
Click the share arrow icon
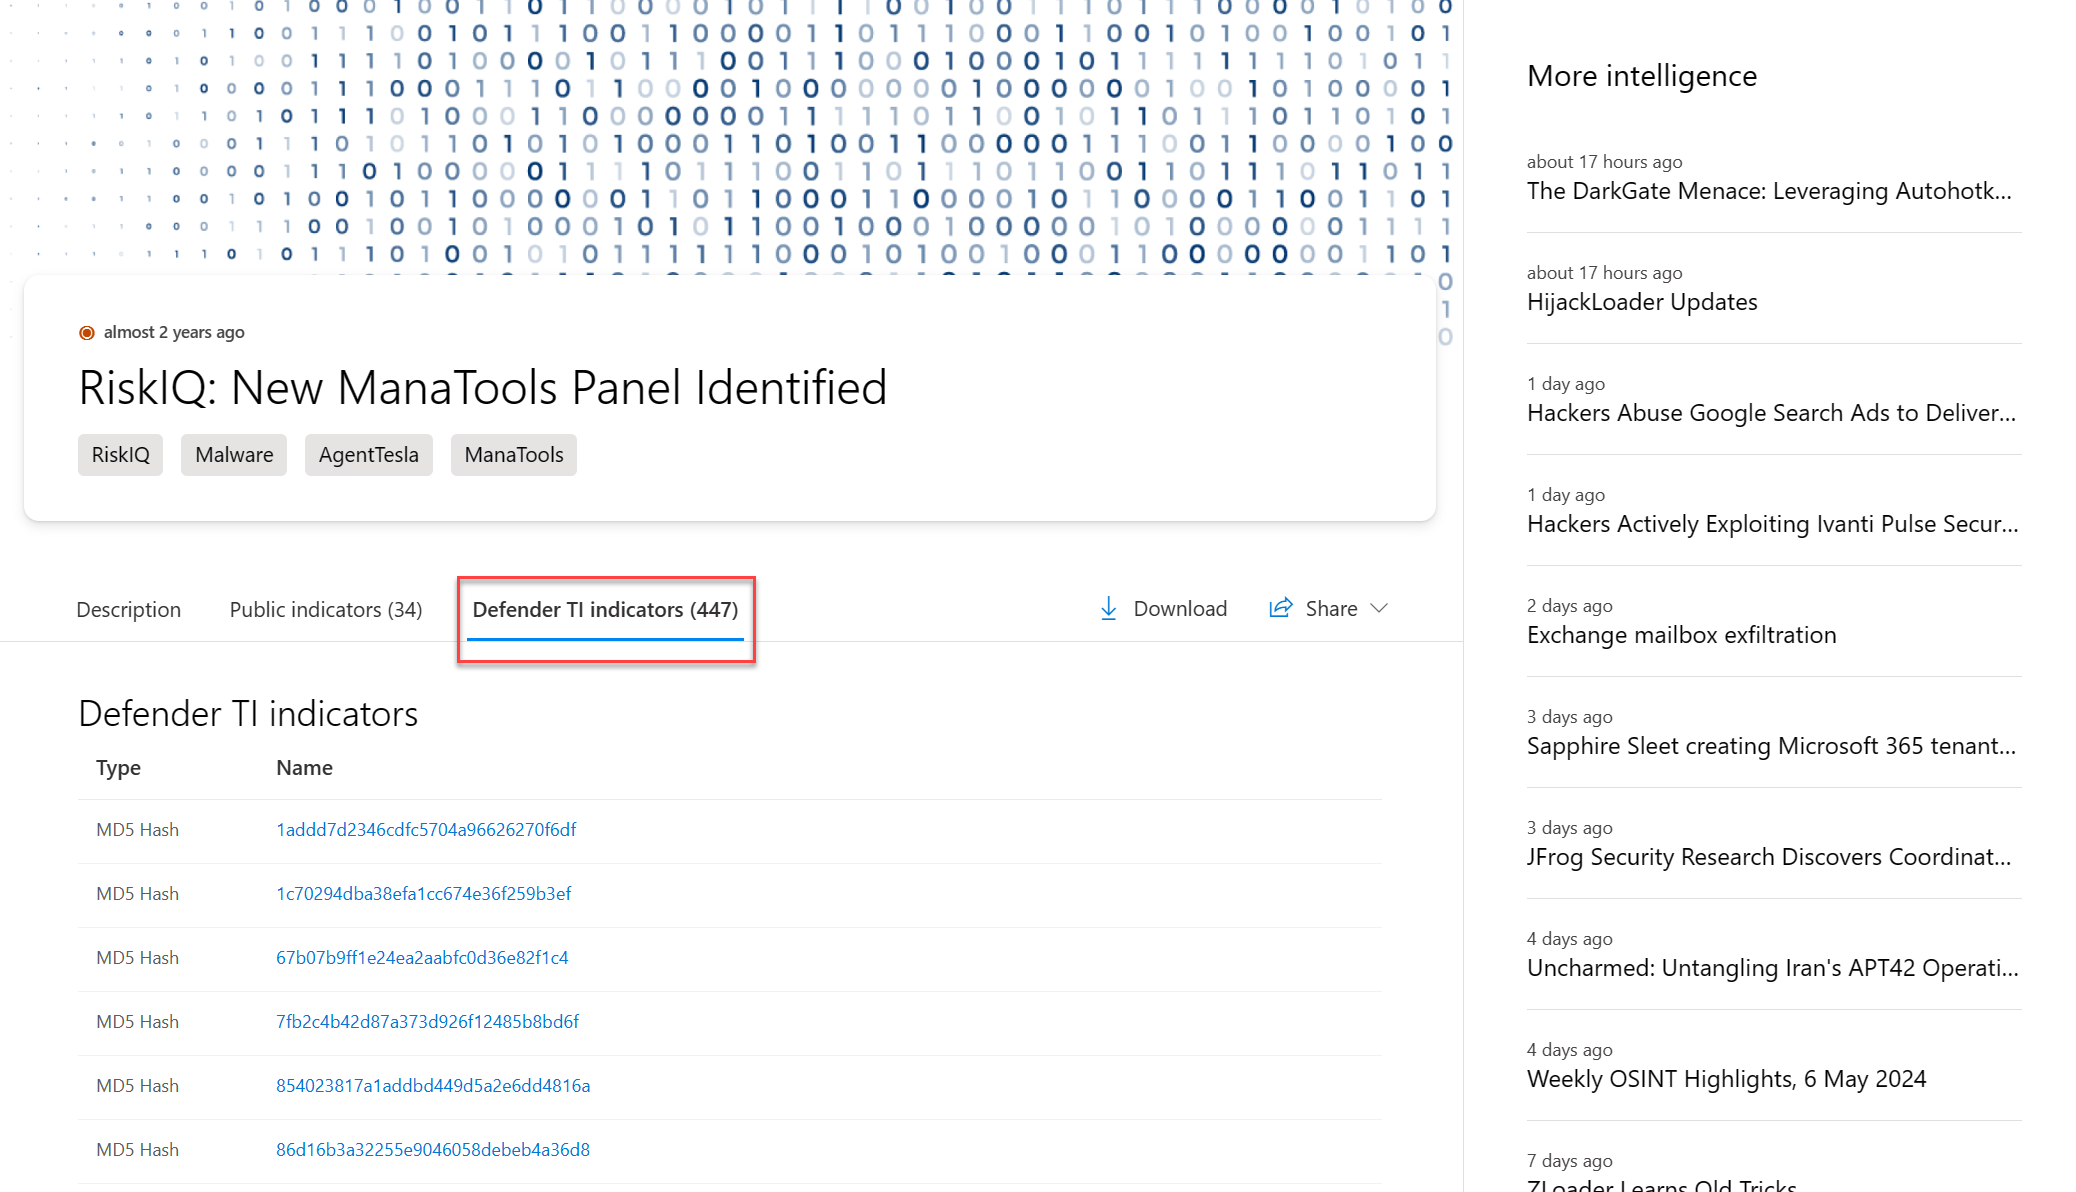point(1280,608)
